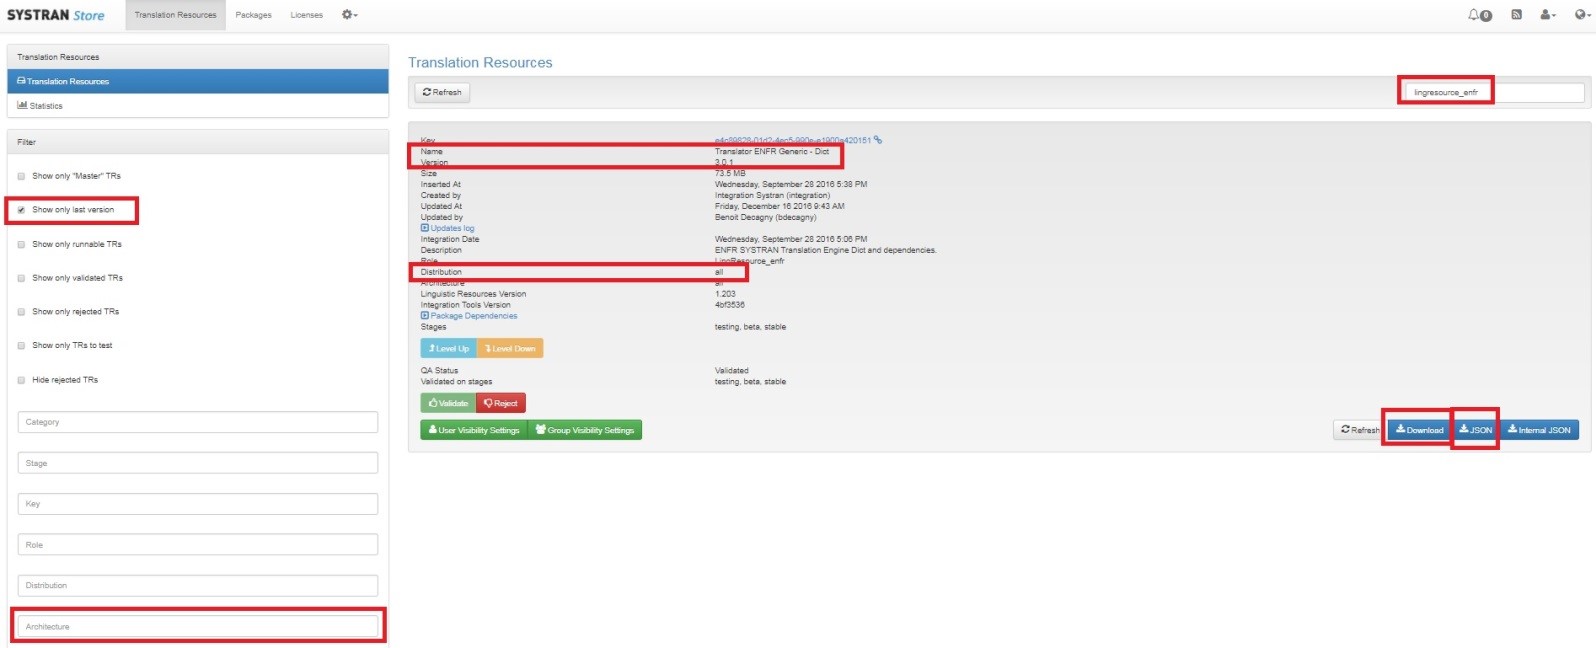The height and width of the screenshot is (648, 1596).
Task: Focus the Key filter field
Action: pos(198,504)
